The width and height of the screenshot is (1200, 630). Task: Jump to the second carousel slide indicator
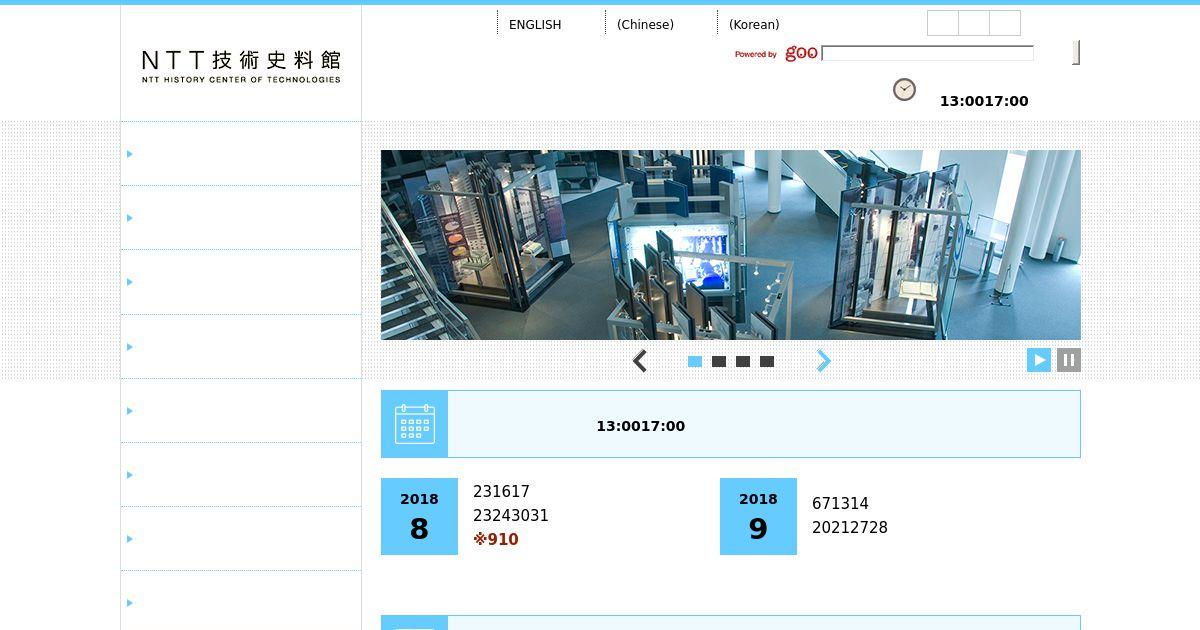tap(719, 362)
